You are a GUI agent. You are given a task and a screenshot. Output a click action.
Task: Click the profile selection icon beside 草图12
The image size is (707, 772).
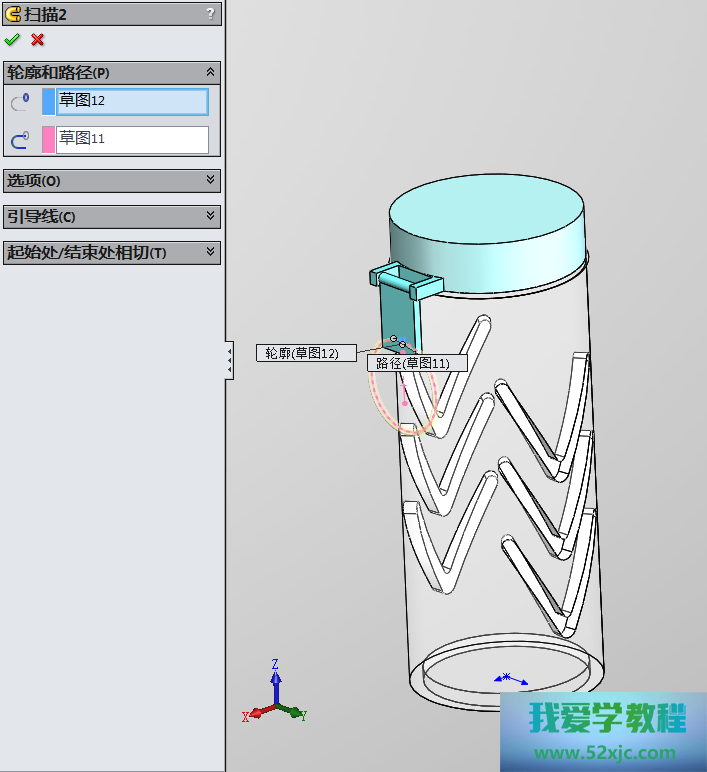click(20, 102)
